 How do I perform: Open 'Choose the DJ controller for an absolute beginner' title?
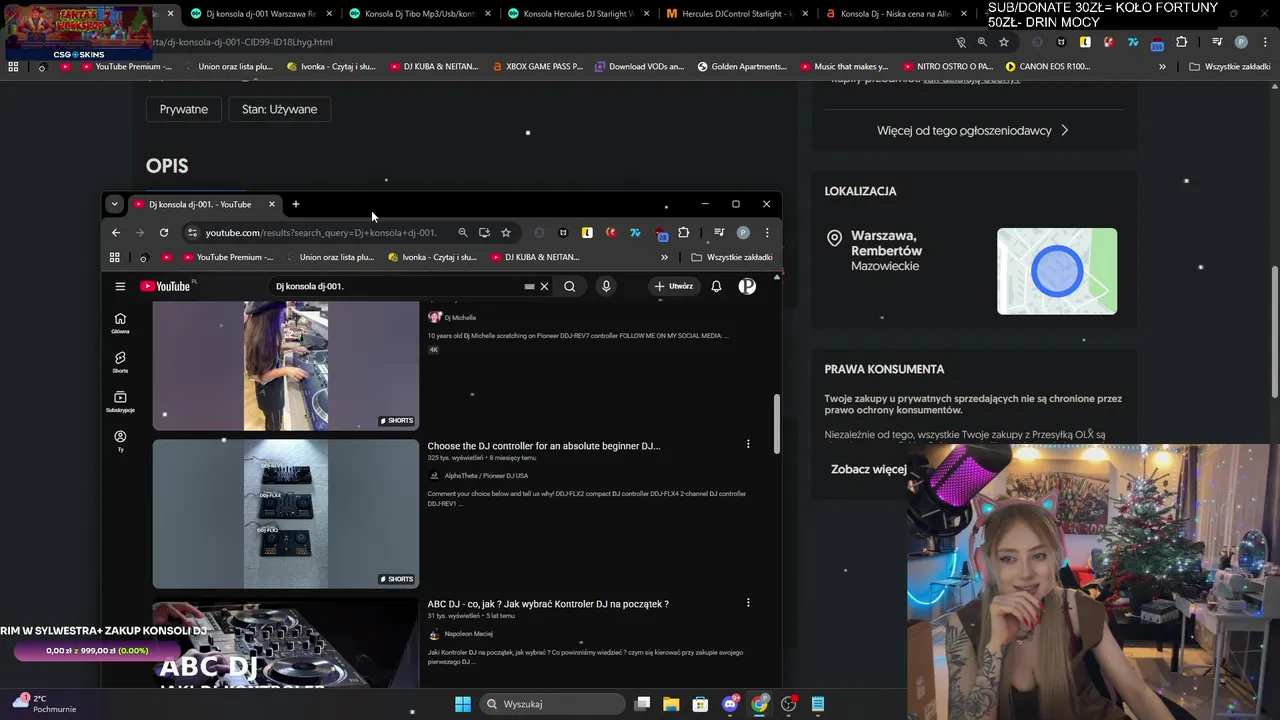pos(544,446)
